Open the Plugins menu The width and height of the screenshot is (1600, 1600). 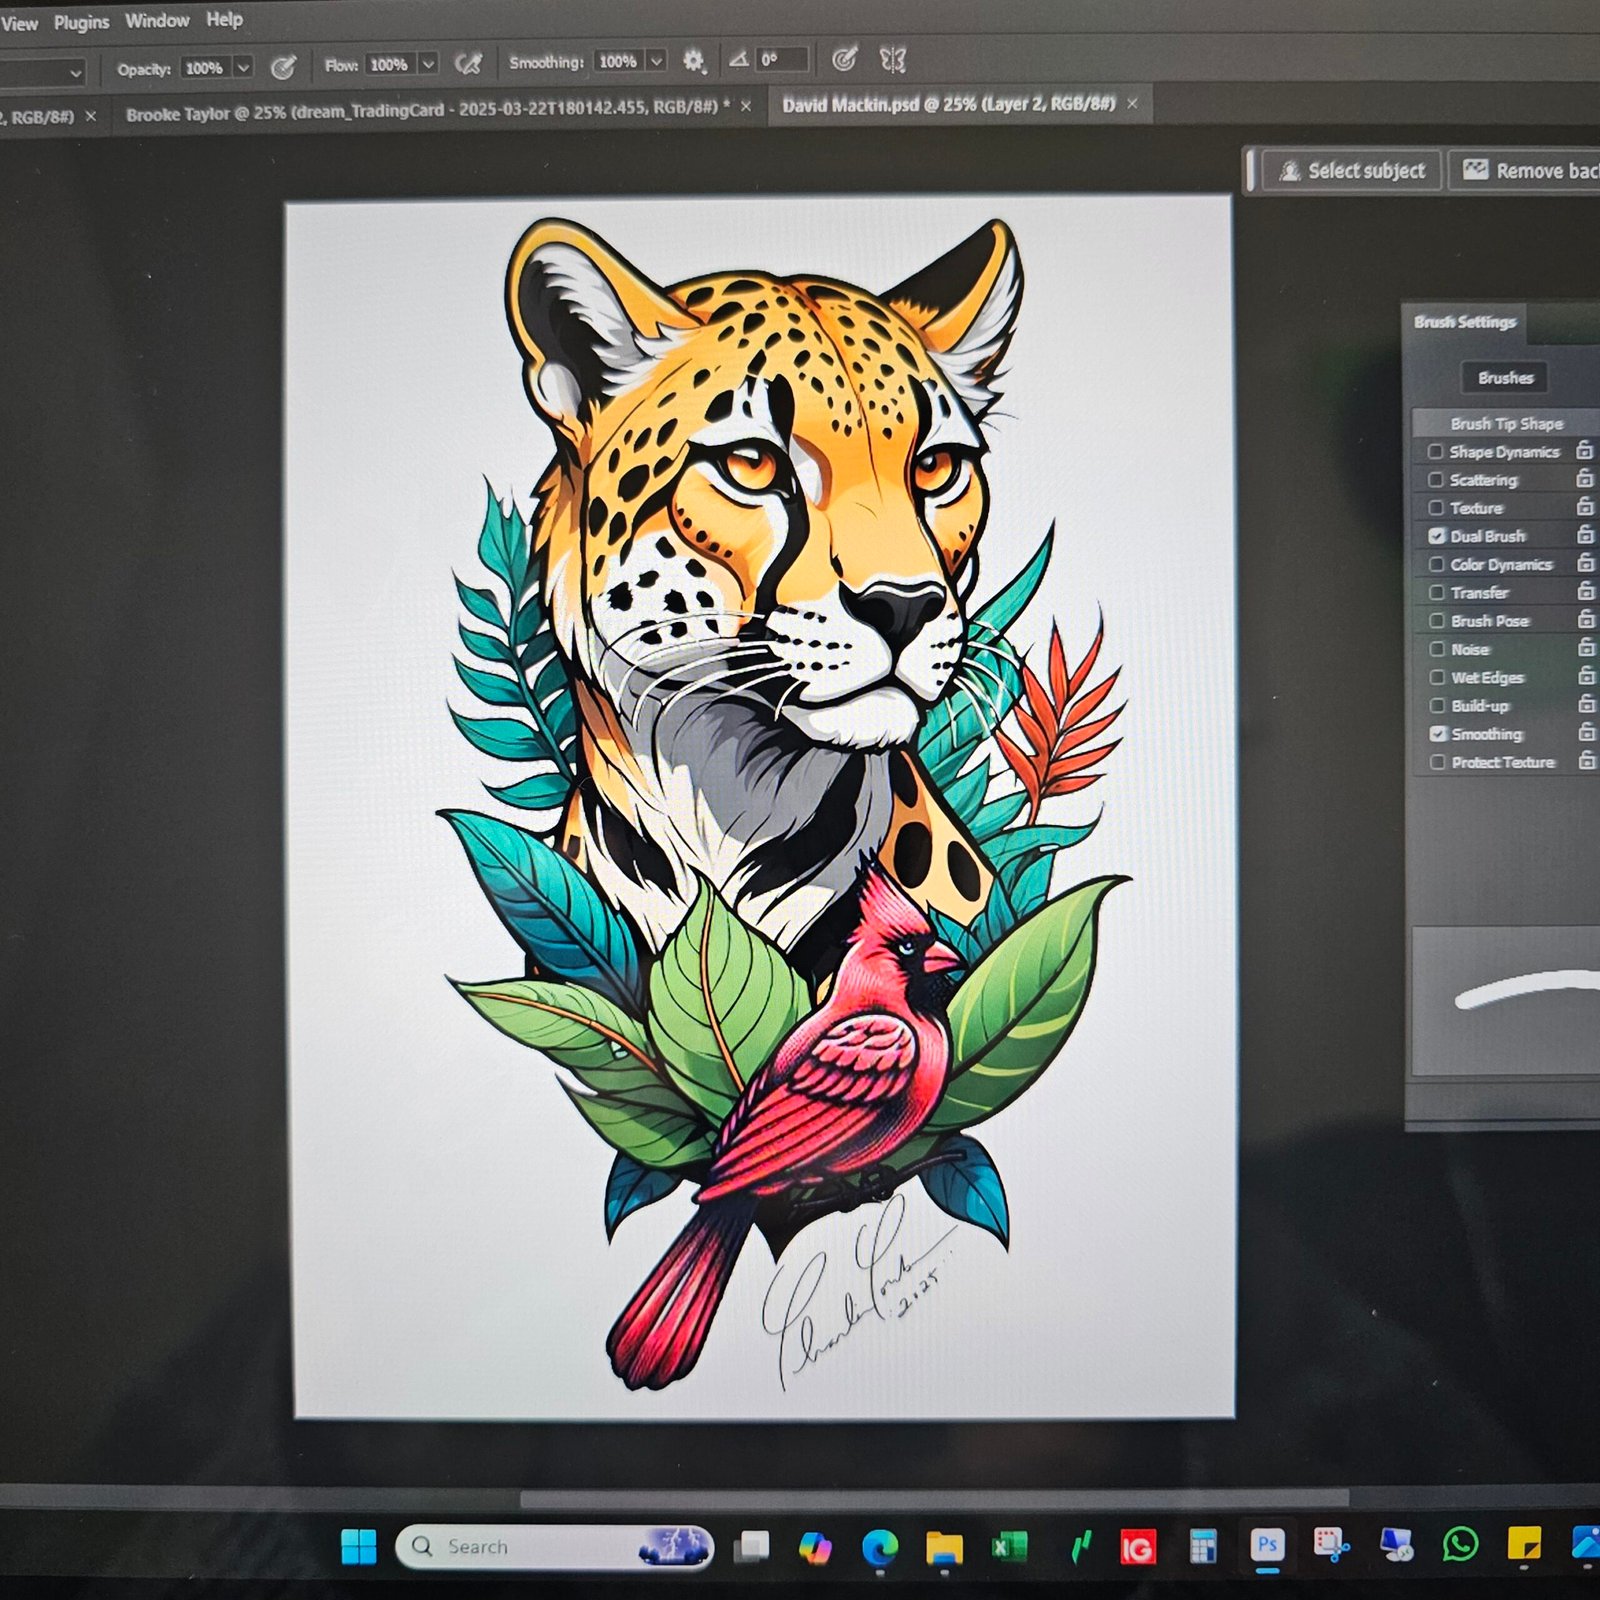(x=81, y=22)
